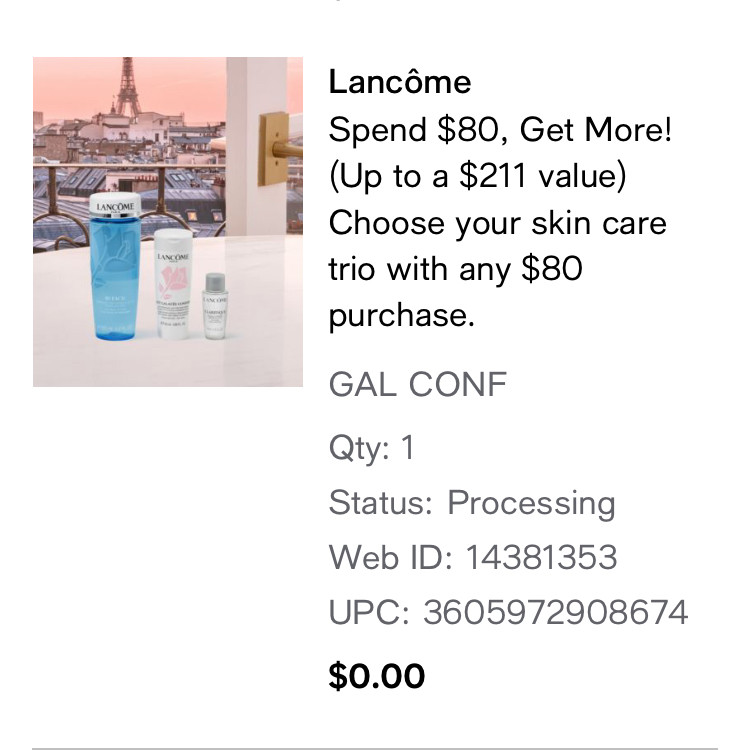Click the white Lancôme cap on the blue bottle

115,205
